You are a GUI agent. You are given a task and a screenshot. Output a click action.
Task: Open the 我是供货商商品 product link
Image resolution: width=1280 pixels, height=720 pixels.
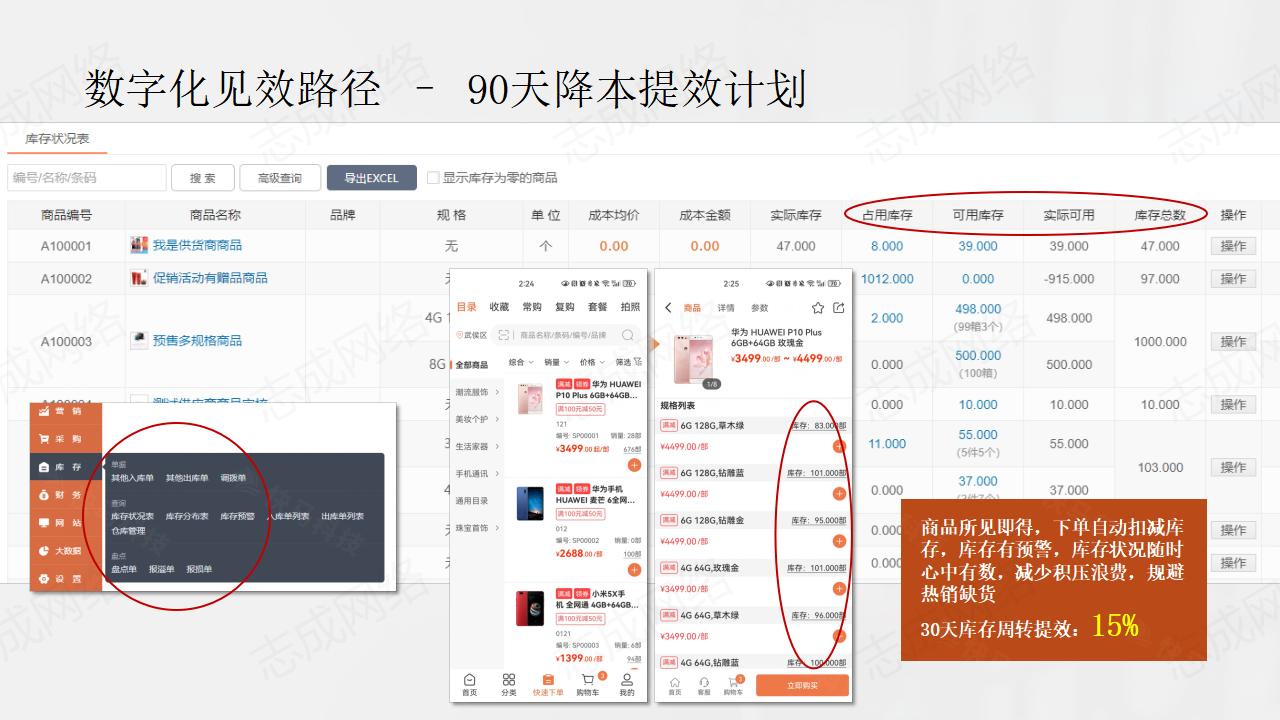point(197,245)
